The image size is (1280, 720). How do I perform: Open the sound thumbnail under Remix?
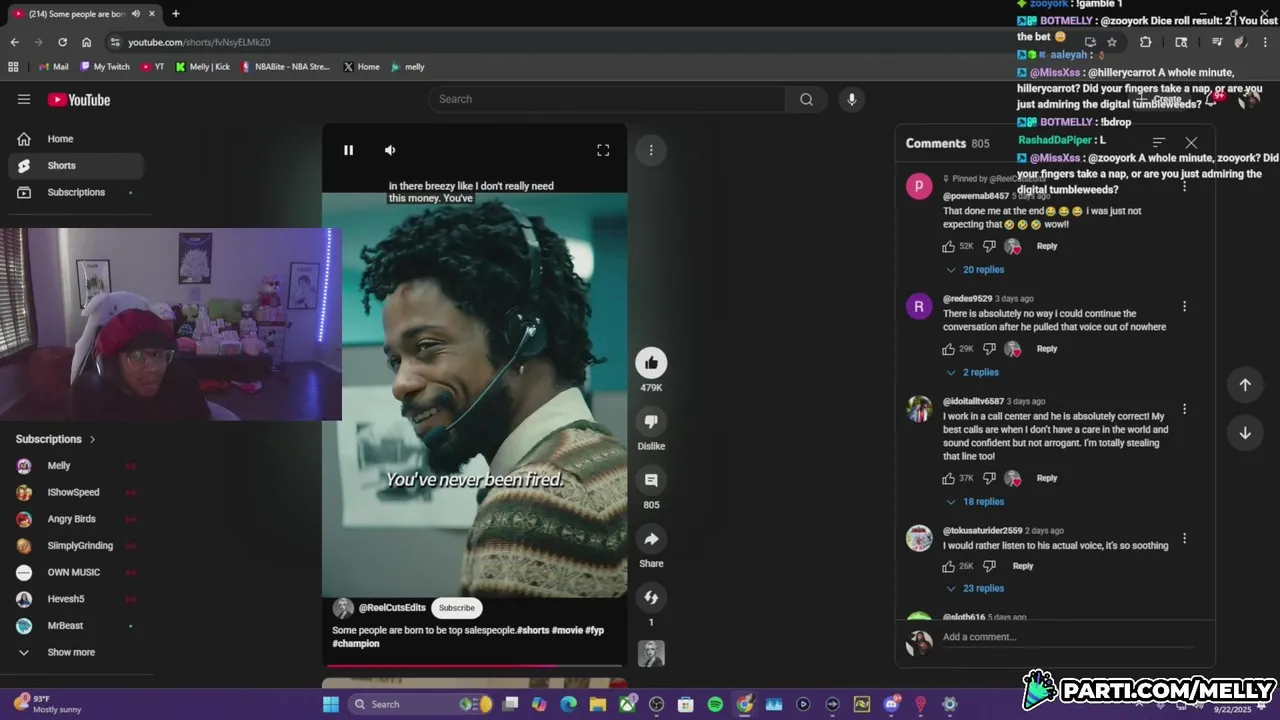click(x=651, y=653)
